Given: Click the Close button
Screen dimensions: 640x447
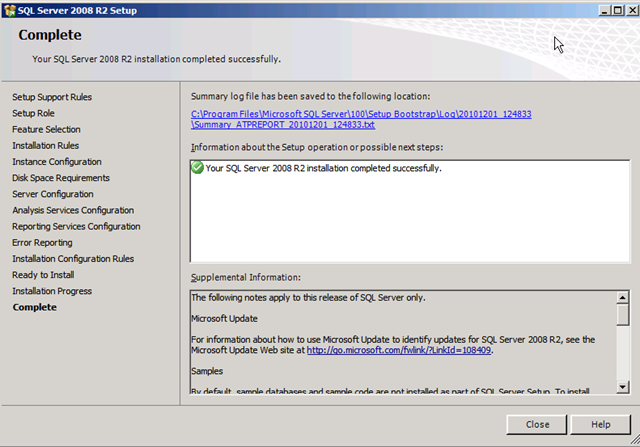Looking at the screenshot, I should coord(537,425).
